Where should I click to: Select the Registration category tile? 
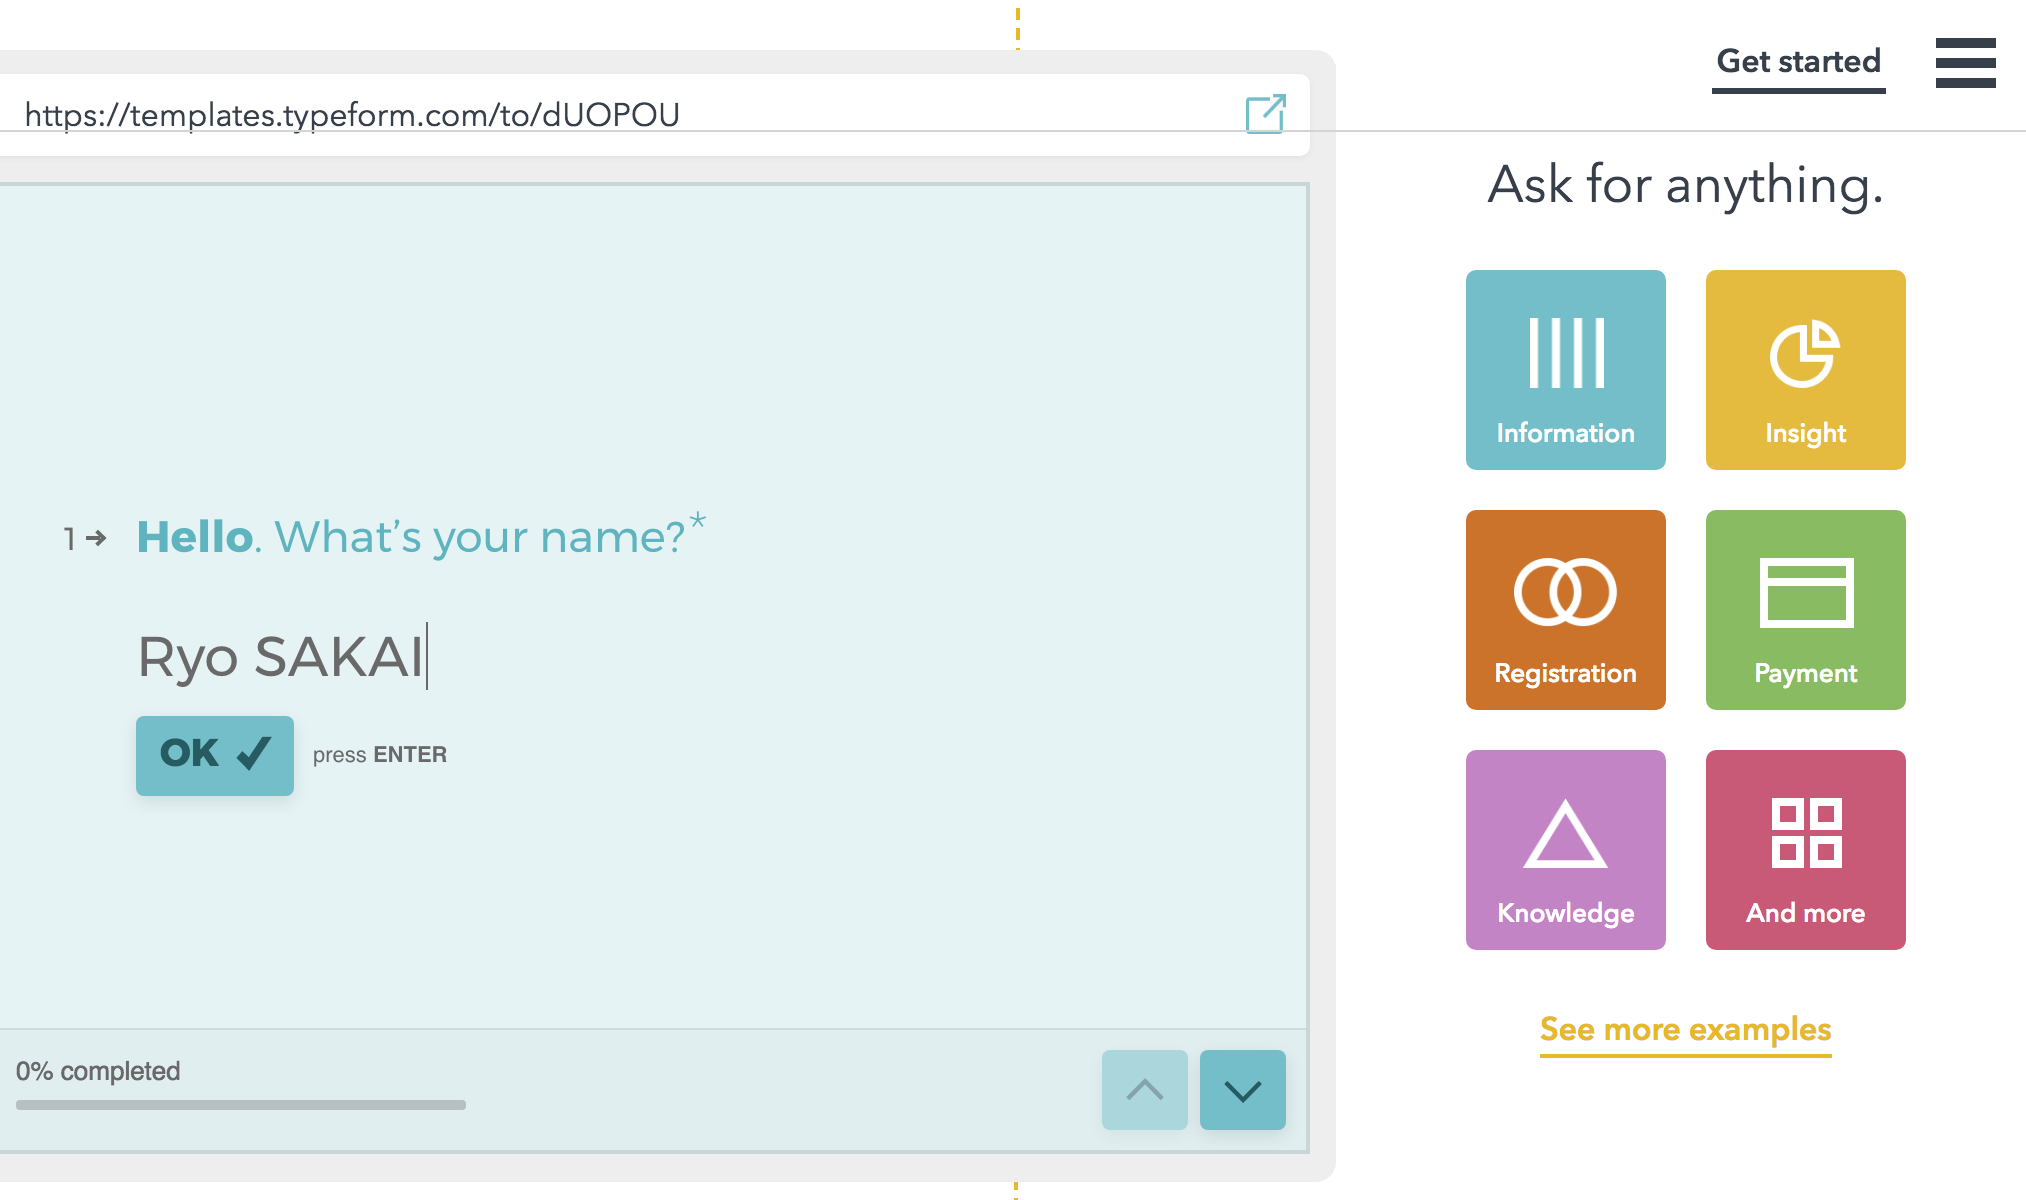coord(1565,610)
